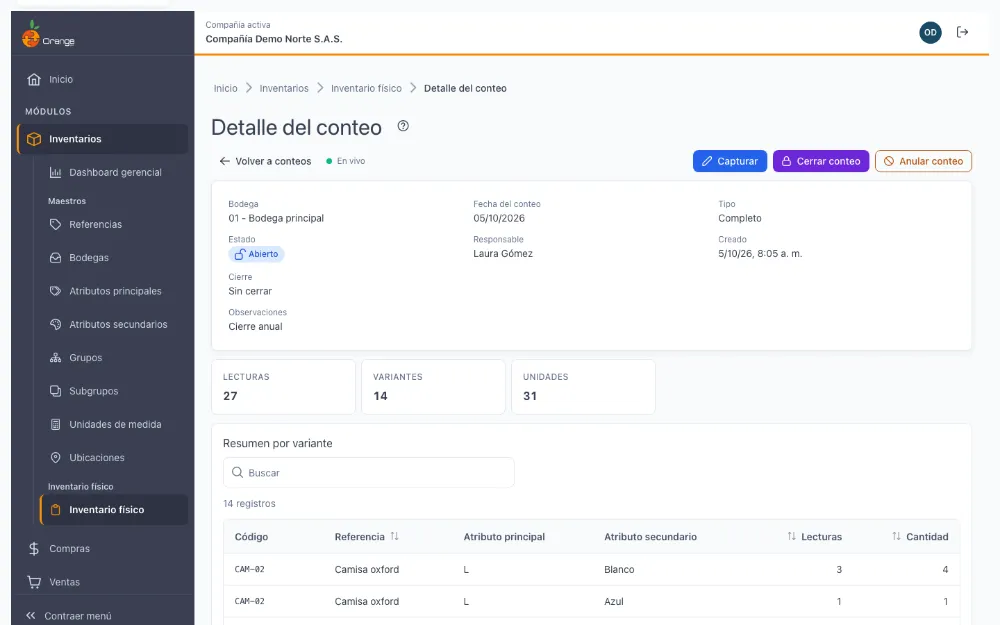This screenshot has width=1000, height=625.
Task: Click the 'Cierre anual' observation text
Action: [255, 327]
